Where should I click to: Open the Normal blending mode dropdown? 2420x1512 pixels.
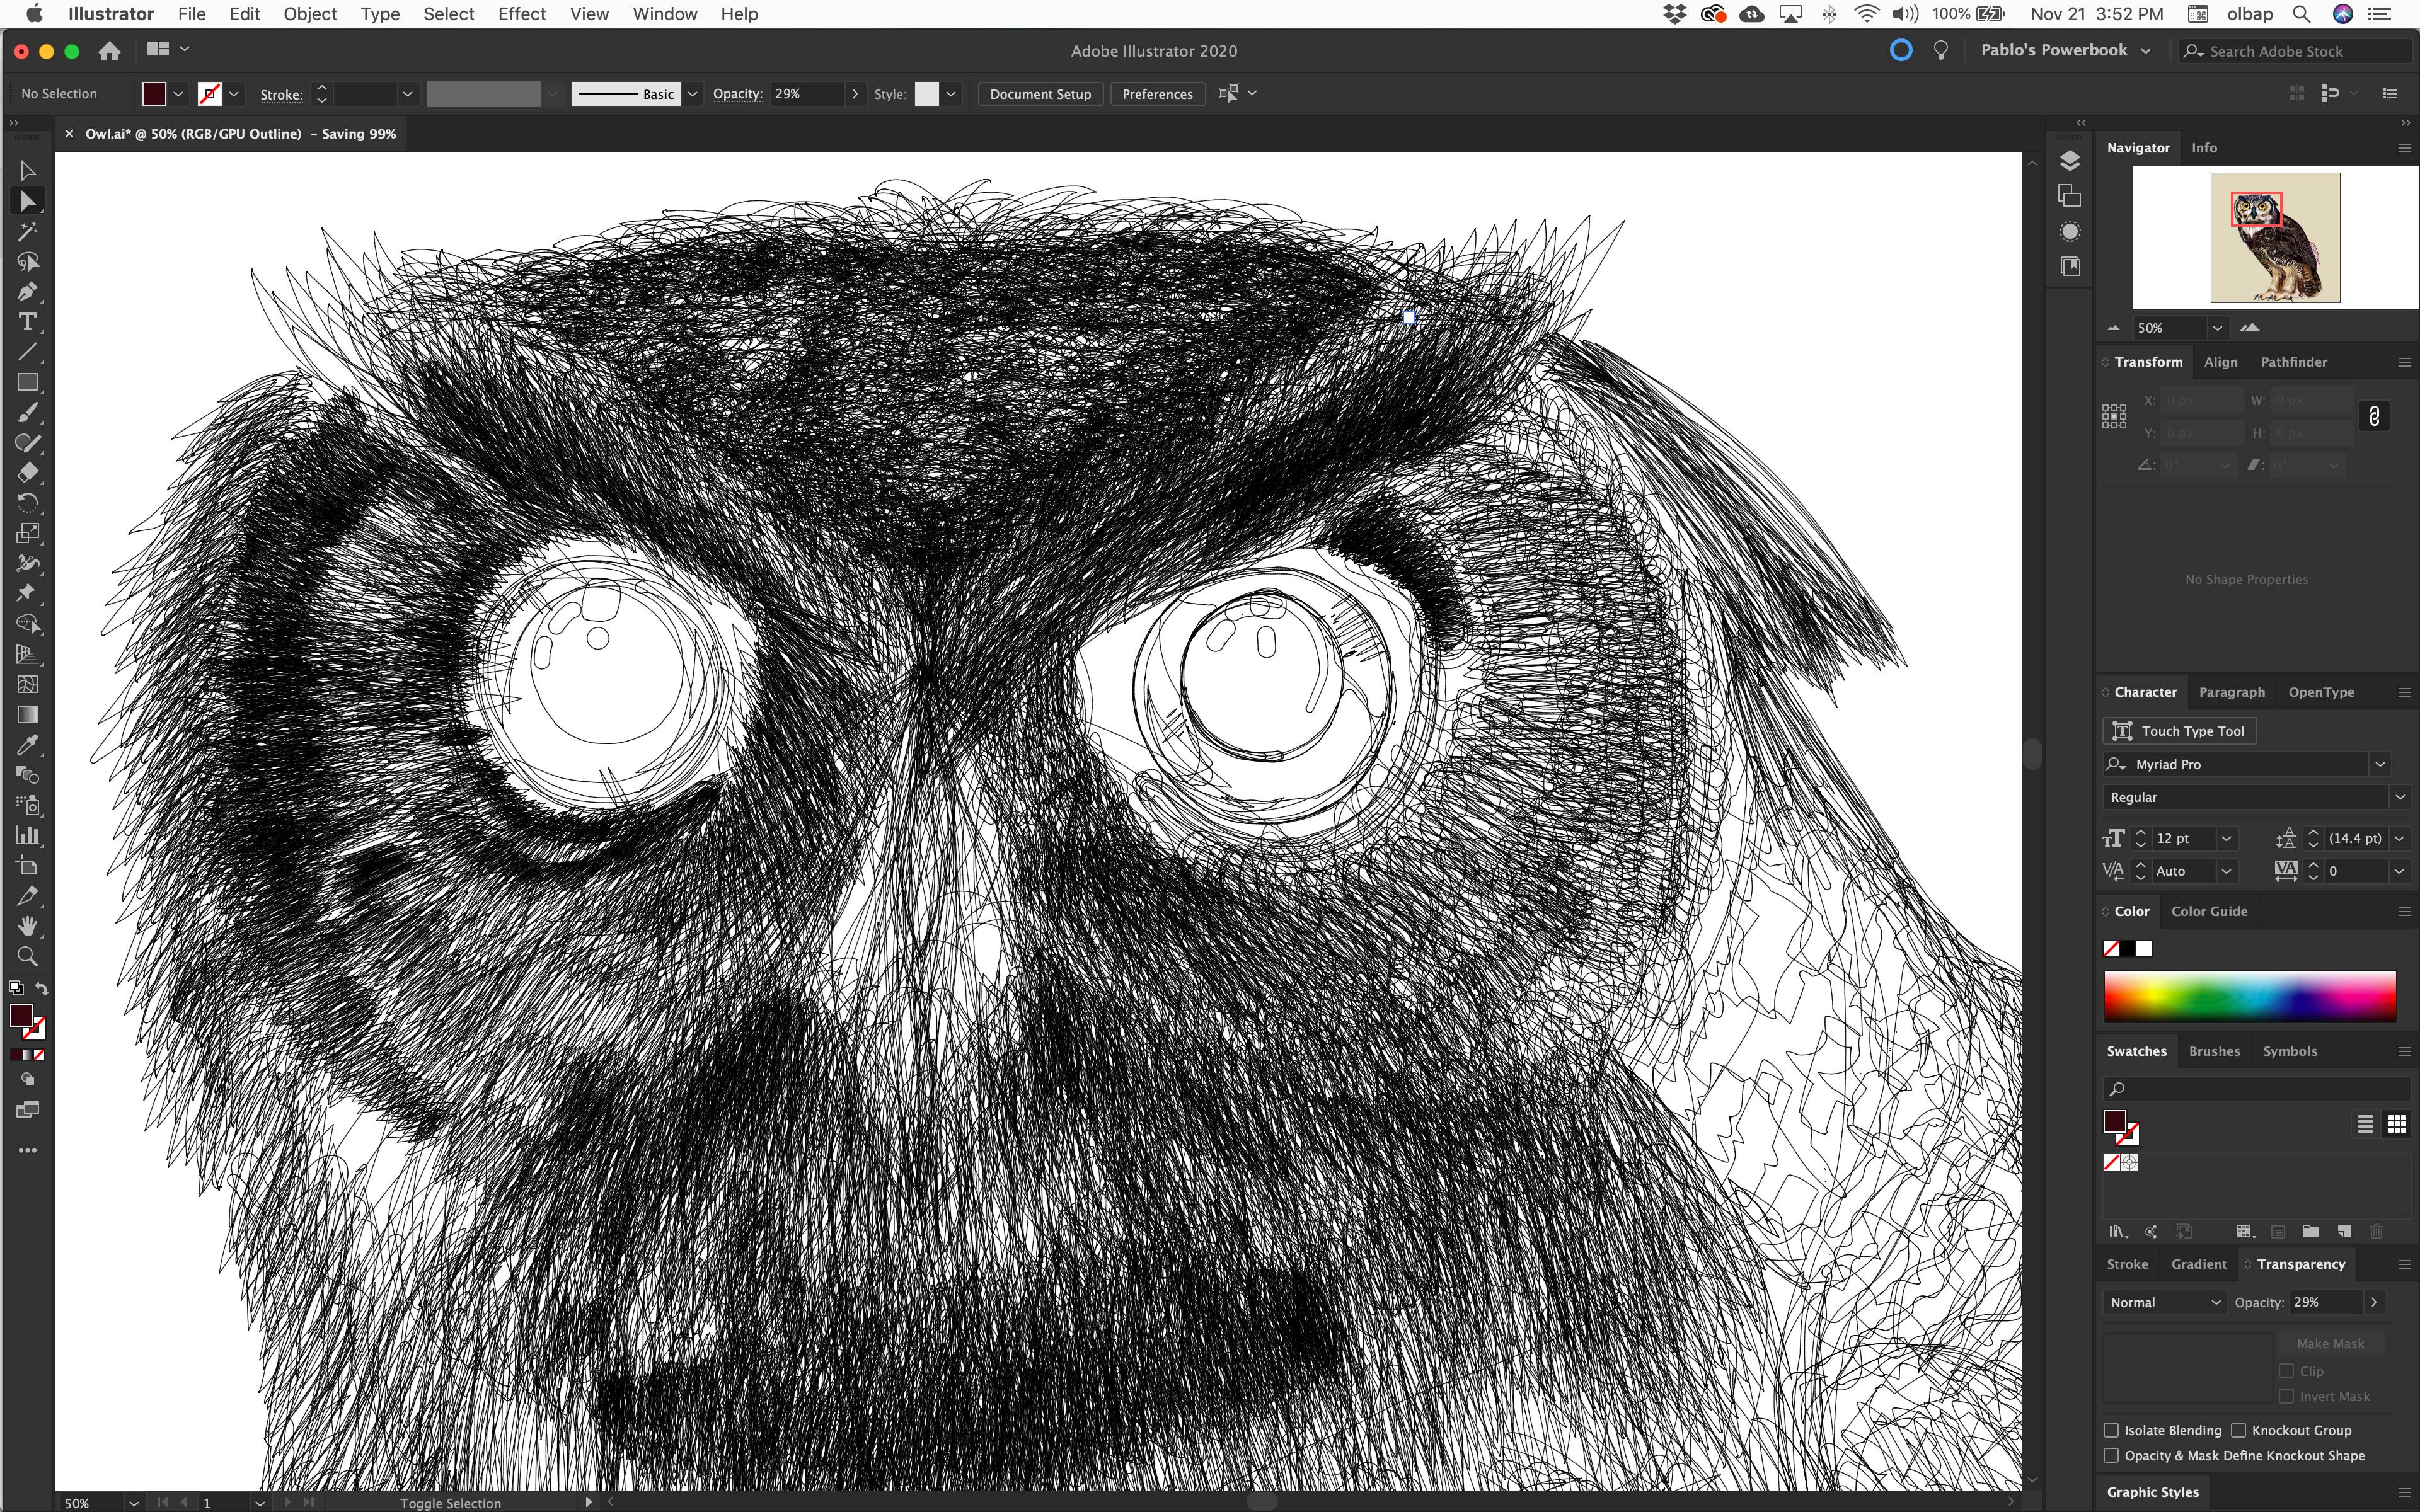click(2164, 1302)
